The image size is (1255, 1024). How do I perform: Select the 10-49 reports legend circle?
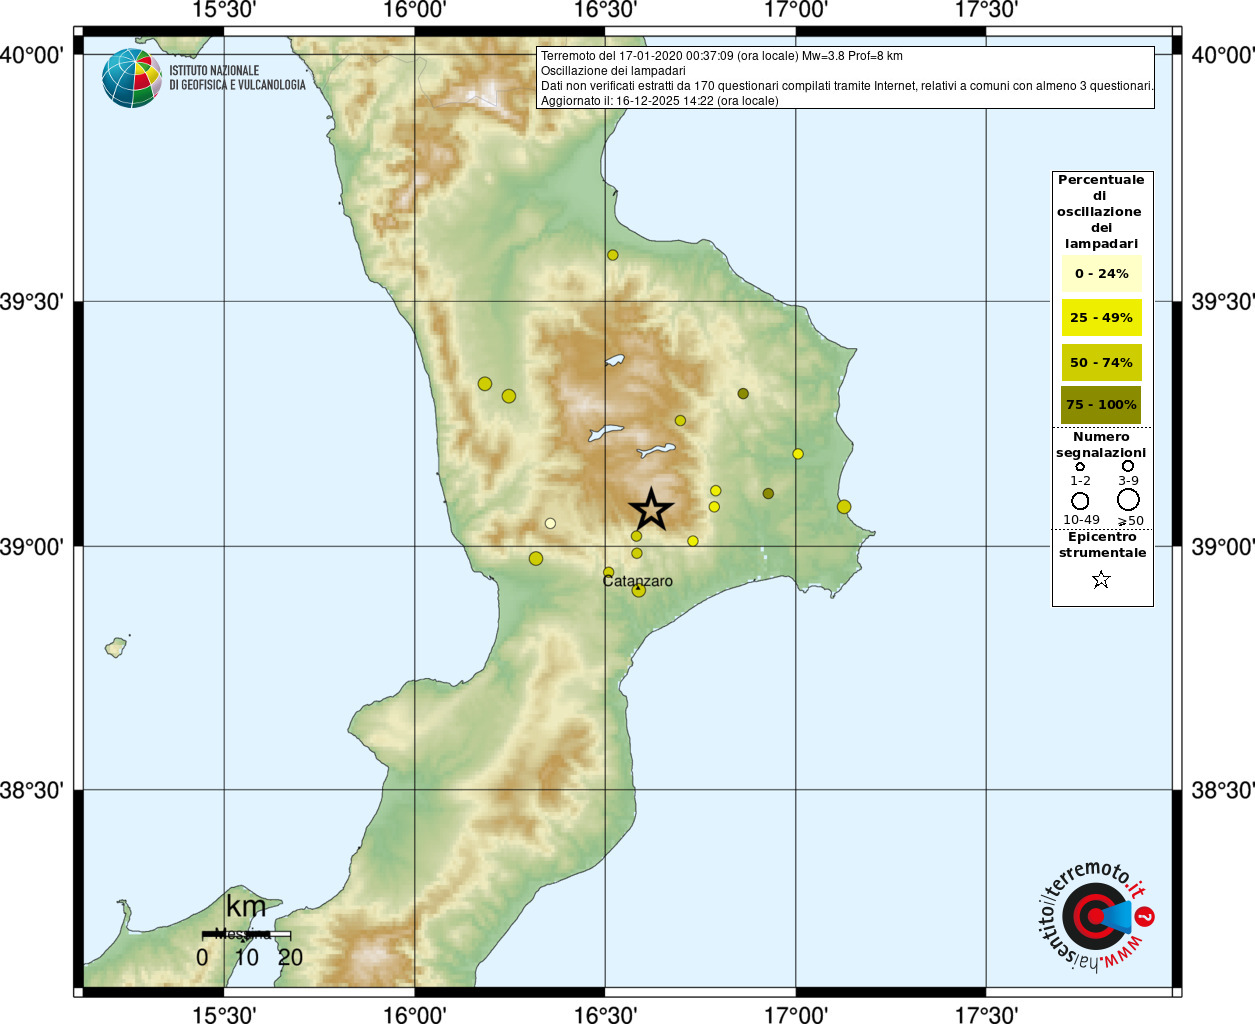[1080, 500]
